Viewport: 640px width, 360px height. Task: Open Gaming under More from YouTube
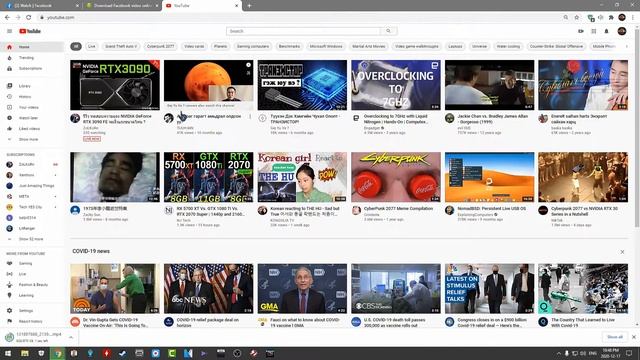tap(32, 264)
